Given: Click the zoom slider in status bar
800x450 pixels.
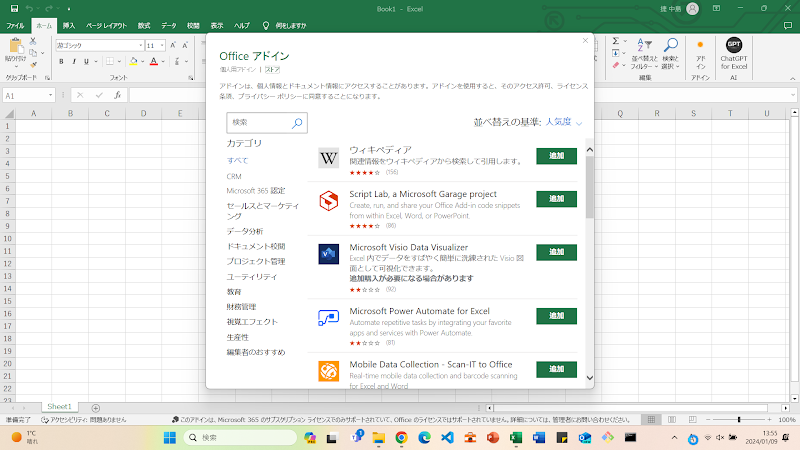Looking at the screenshot, I should (x=739, y=419).
